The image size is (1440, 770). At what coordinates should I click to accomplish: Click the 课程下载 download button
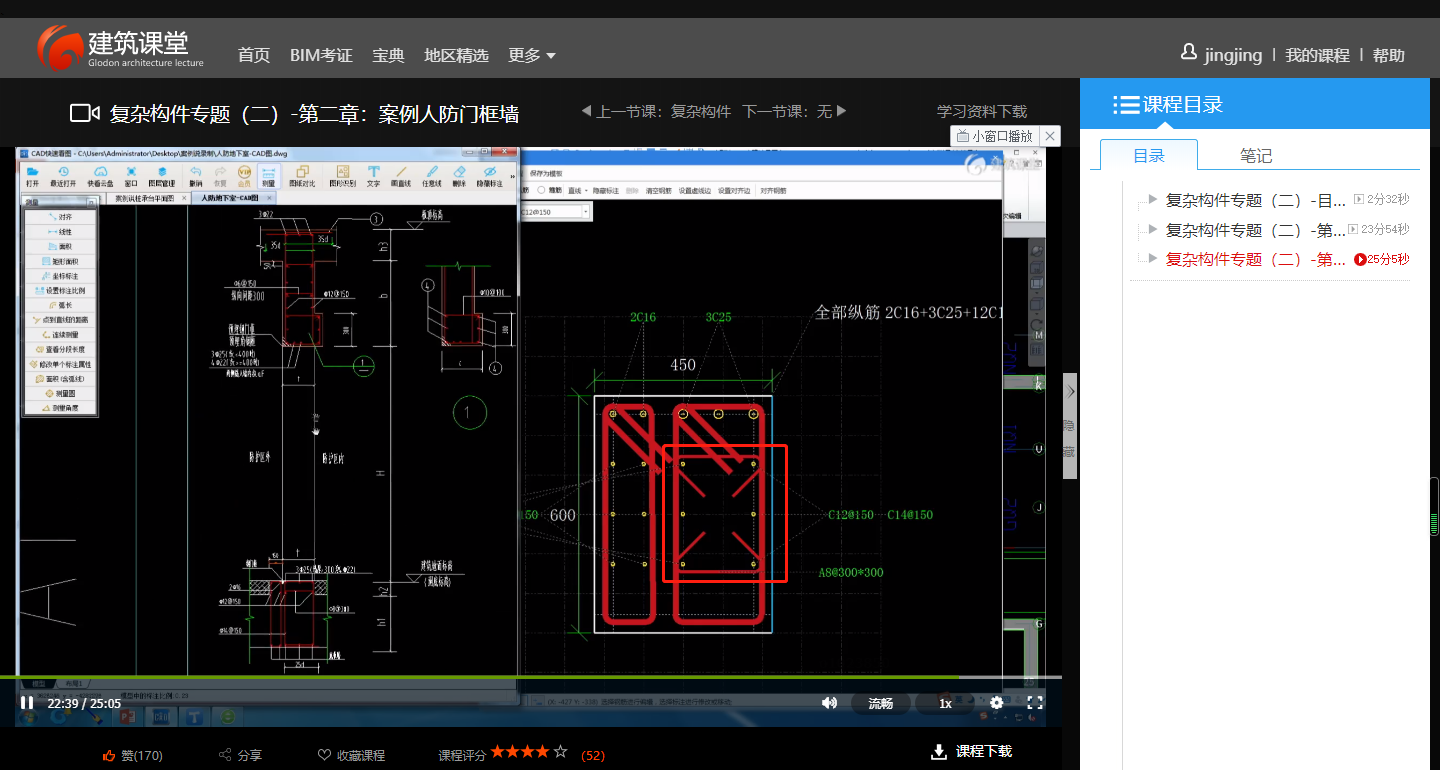click(971, 752)
